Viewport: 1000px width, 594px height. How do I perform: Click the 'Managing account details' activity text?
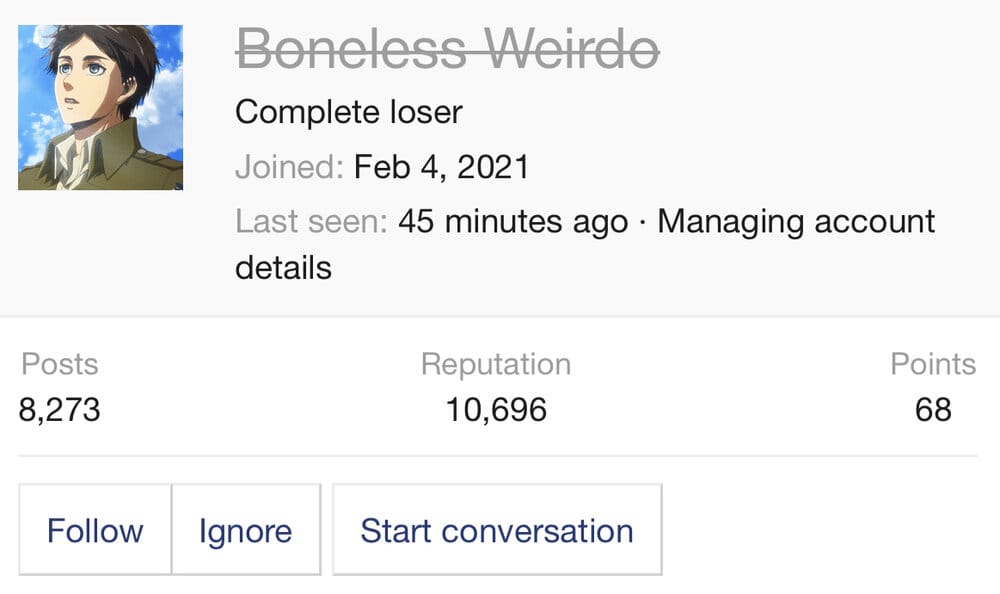pos(795,221)
